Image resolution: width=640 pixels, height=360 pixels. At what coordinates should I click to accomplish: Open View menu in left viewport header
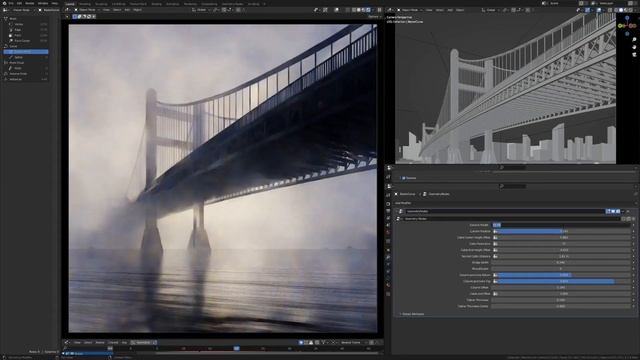point(106,9)
